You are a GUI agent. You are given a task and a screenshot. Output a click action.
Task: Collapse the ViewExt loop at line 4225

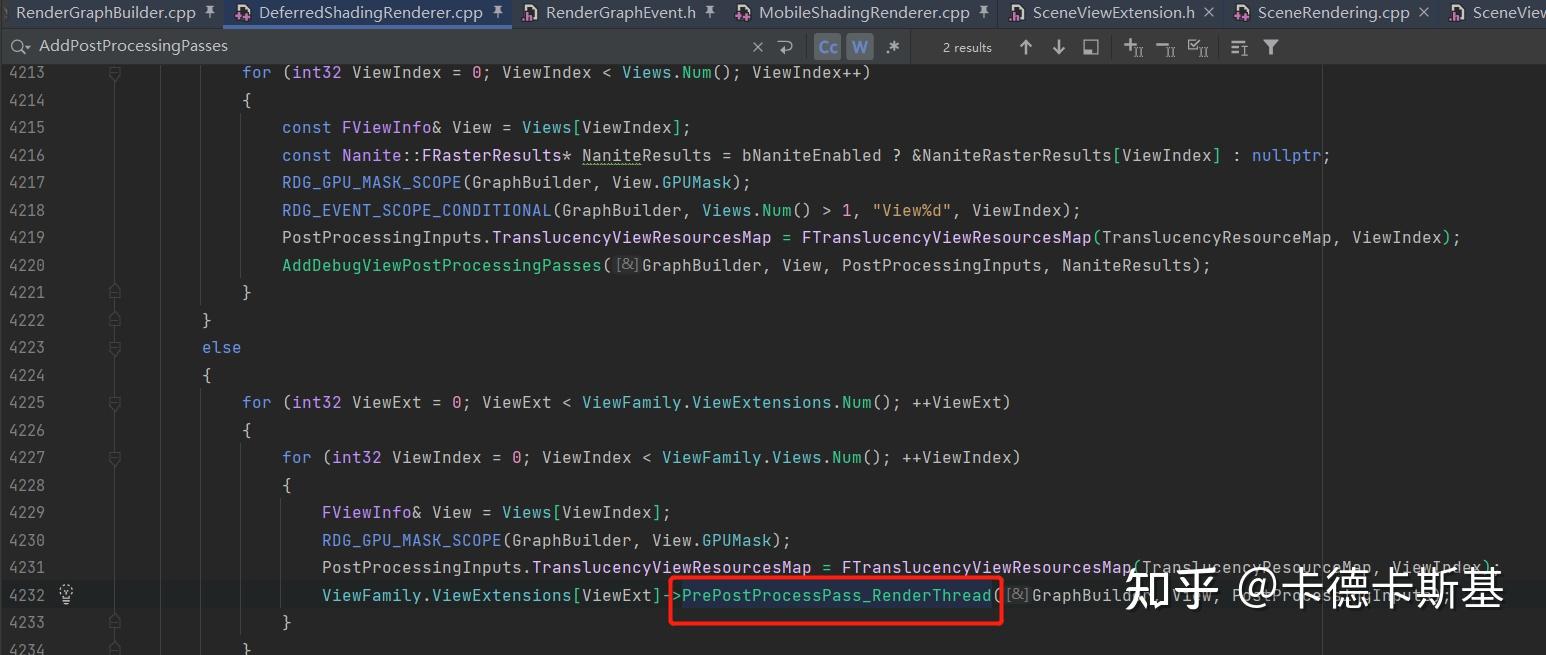click(x=115, y=402)
